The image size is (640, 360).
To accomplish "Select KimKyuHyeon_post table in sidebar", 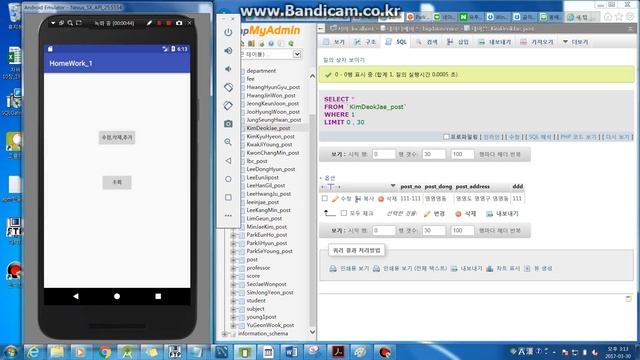I will point(270,136).
